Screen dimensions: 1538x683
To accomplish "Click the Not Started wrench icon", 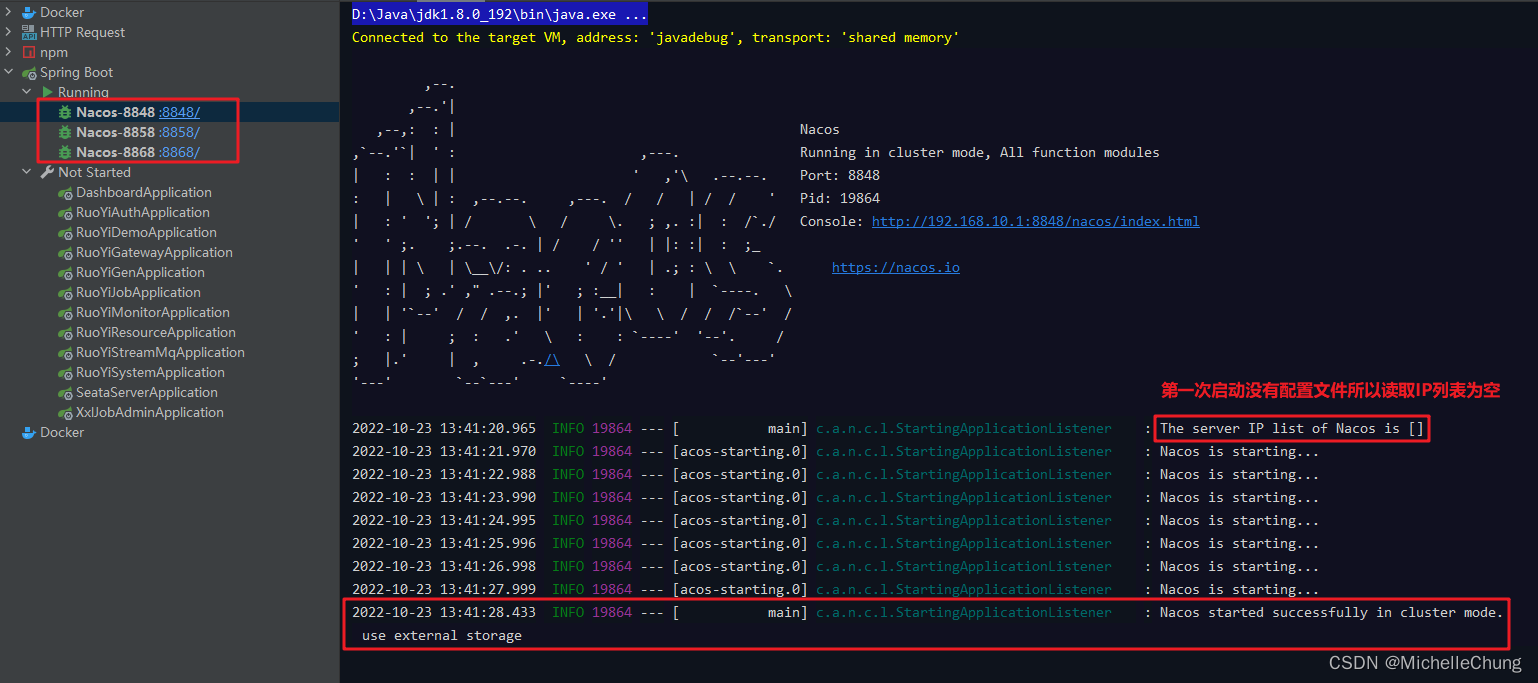I will [47, 172].
